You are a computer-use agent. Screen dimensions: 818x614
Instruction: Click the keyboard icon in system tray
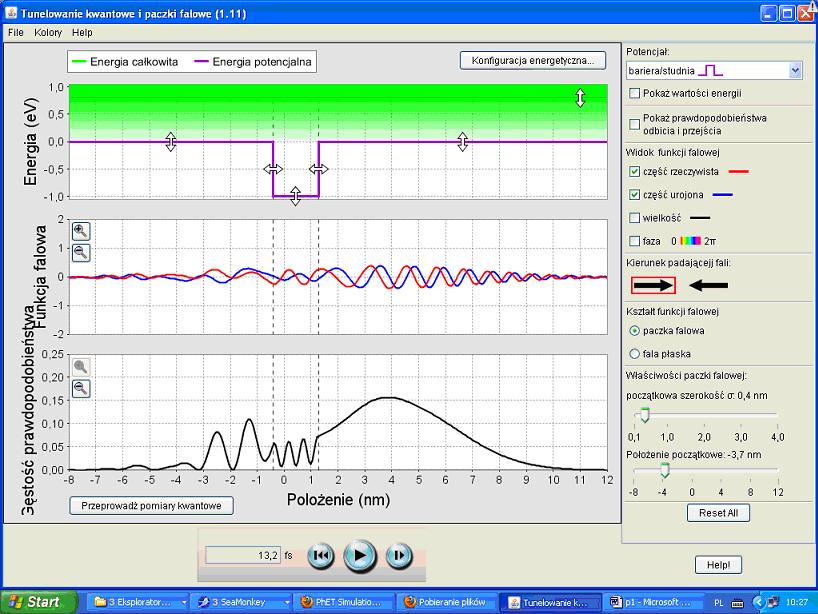(737, 603)
